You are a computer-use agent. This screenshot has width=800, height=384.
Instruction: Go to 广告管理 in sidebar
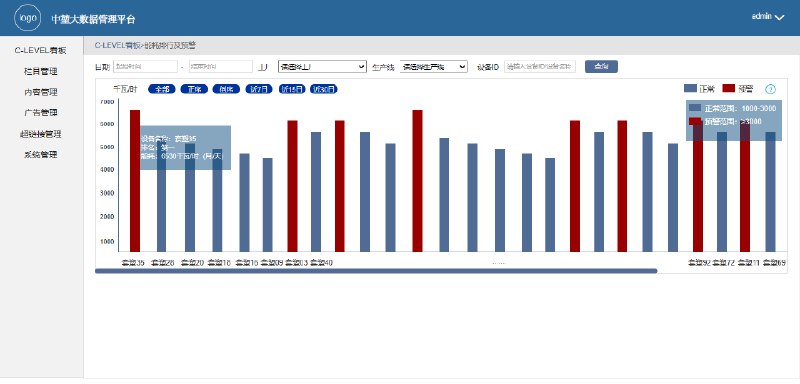pos(40,113)
